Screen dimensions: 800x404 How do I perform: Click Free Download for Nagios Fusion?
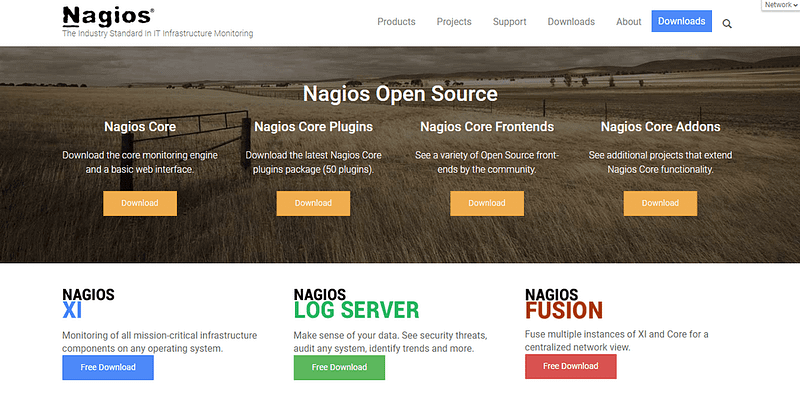click(570, 366)
